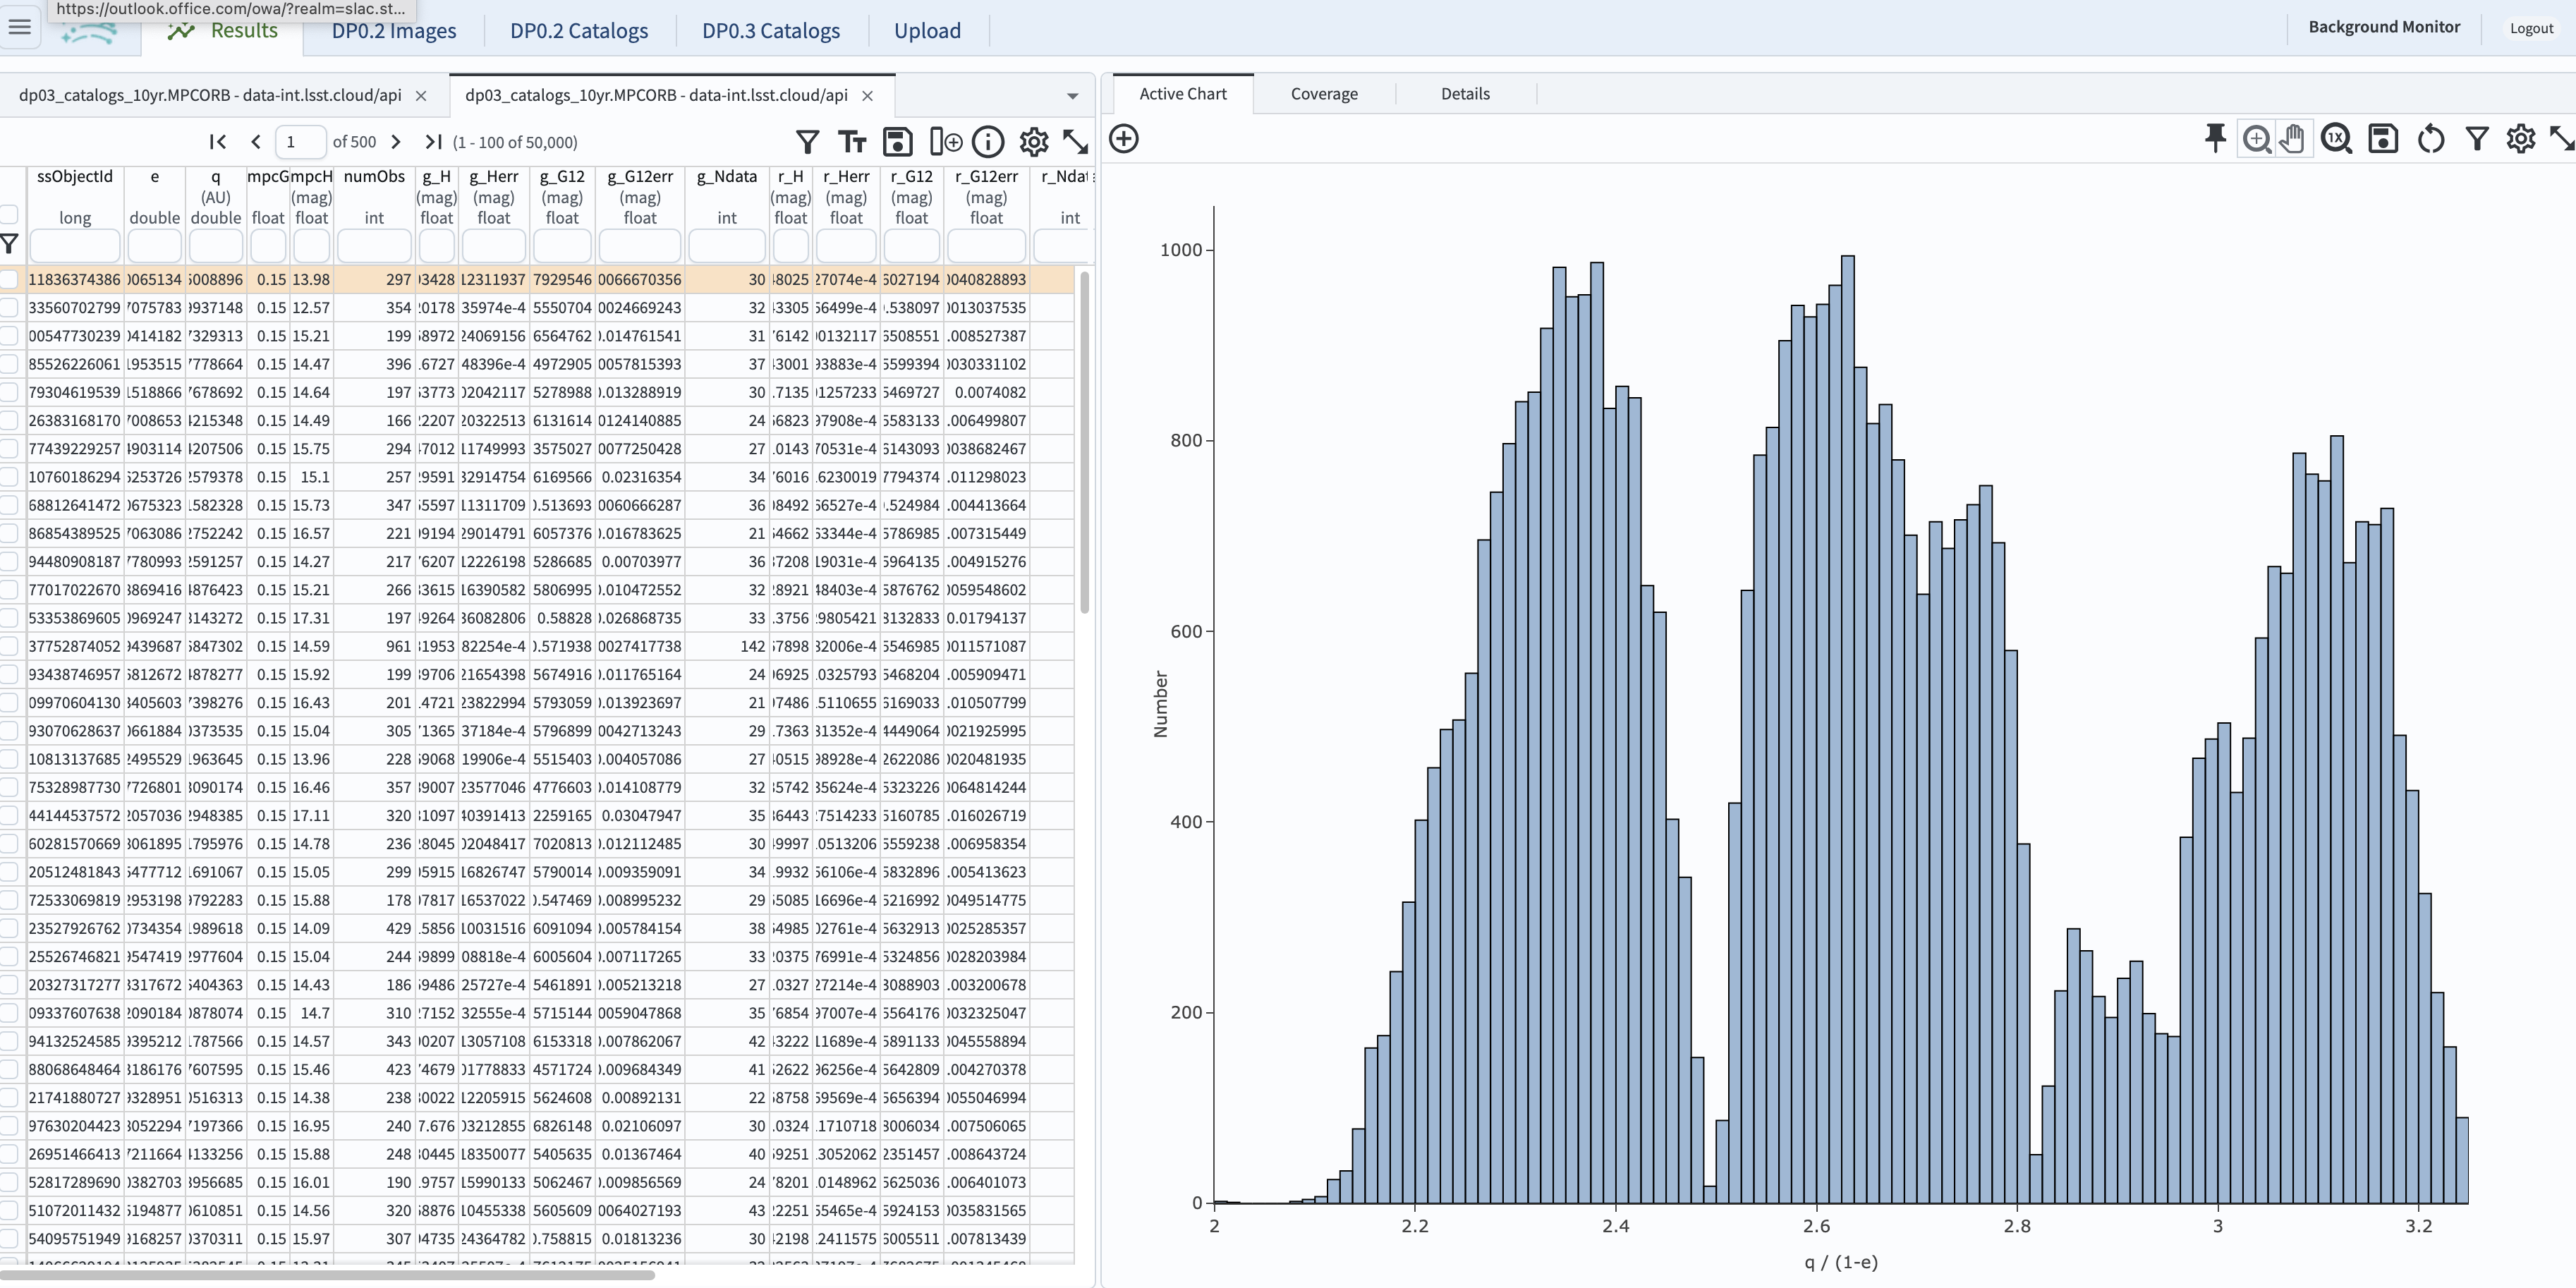Close first dp03_catalogs MPCORB tab
This screenshot has width=2576, height=1288.
point(421,96)
